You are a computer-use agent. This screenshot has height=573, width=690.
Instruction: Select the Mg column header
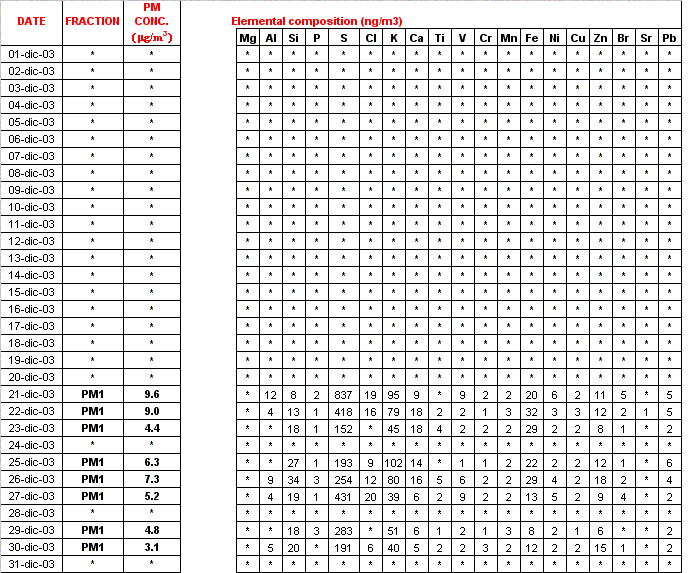click(248, 38)
